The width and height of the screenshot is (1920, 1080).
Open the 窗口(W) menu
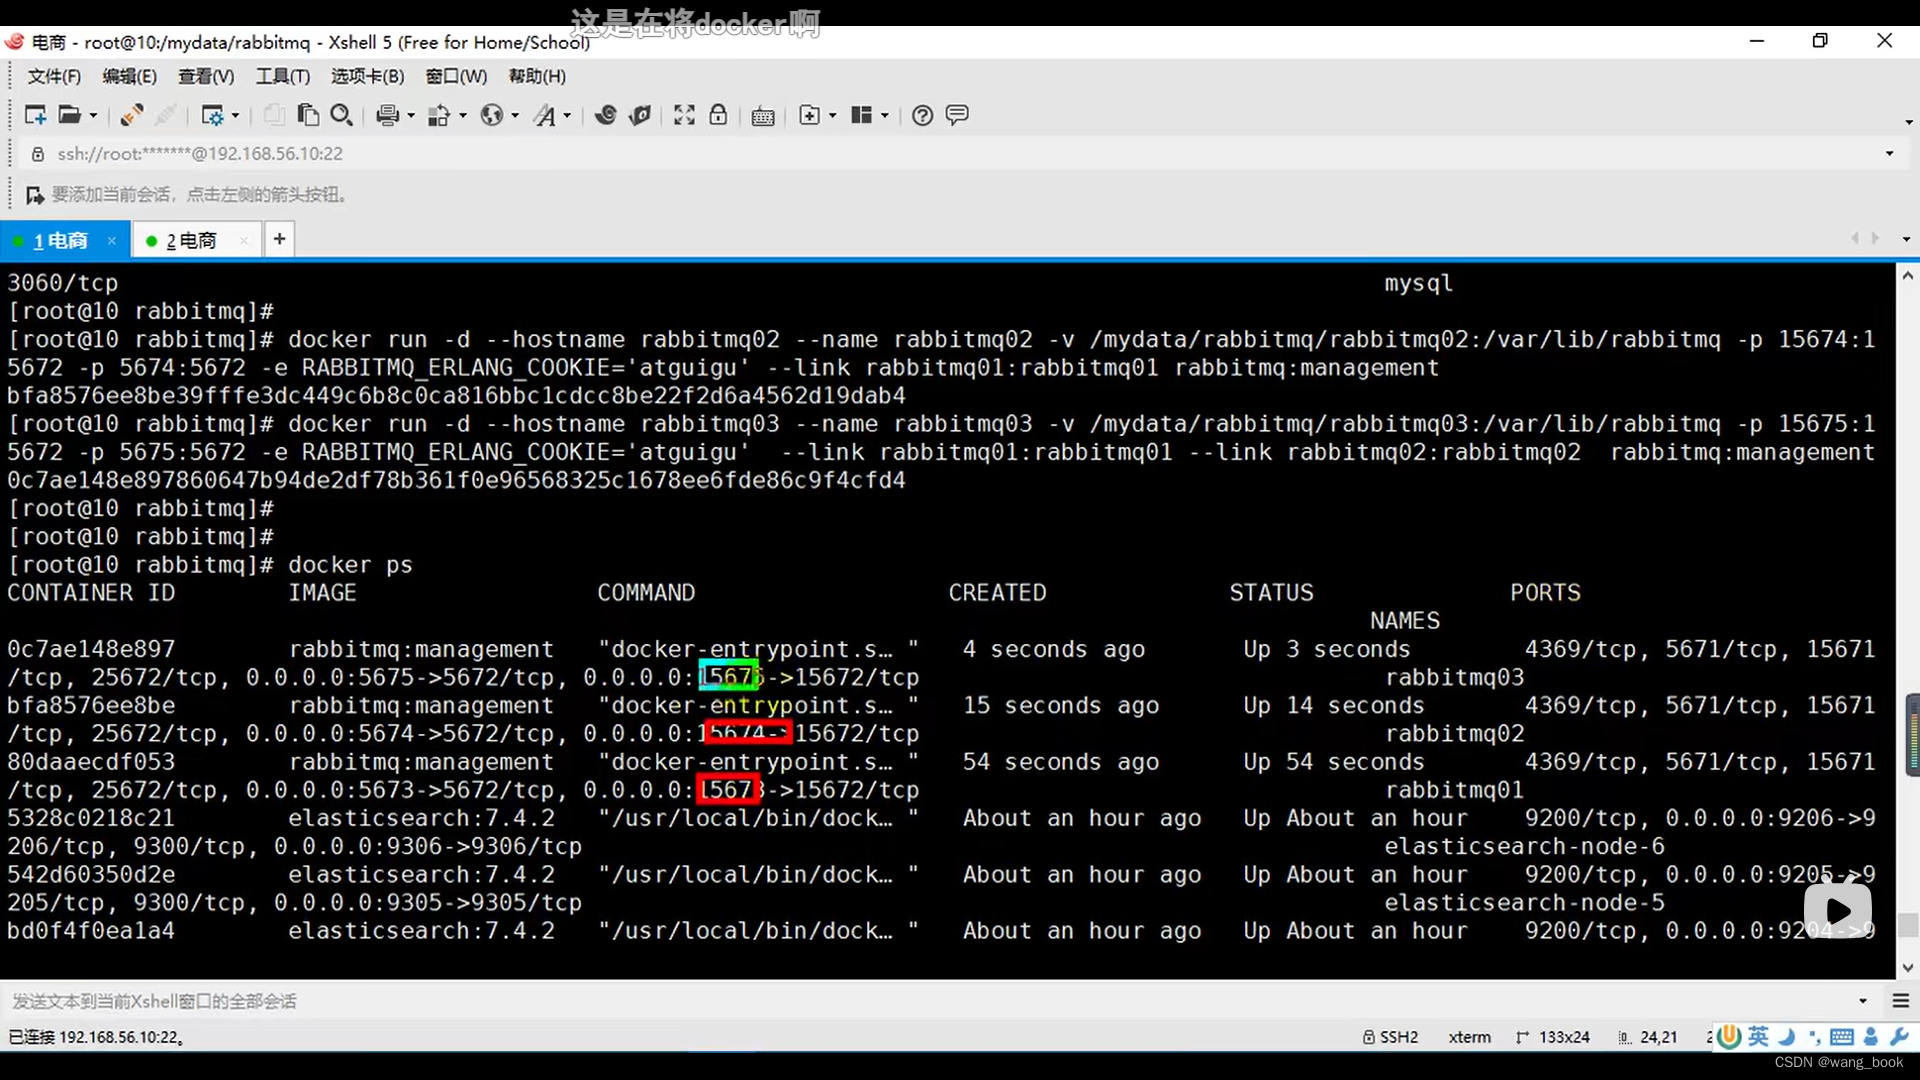pyautogui.click(x=456, y=76)
